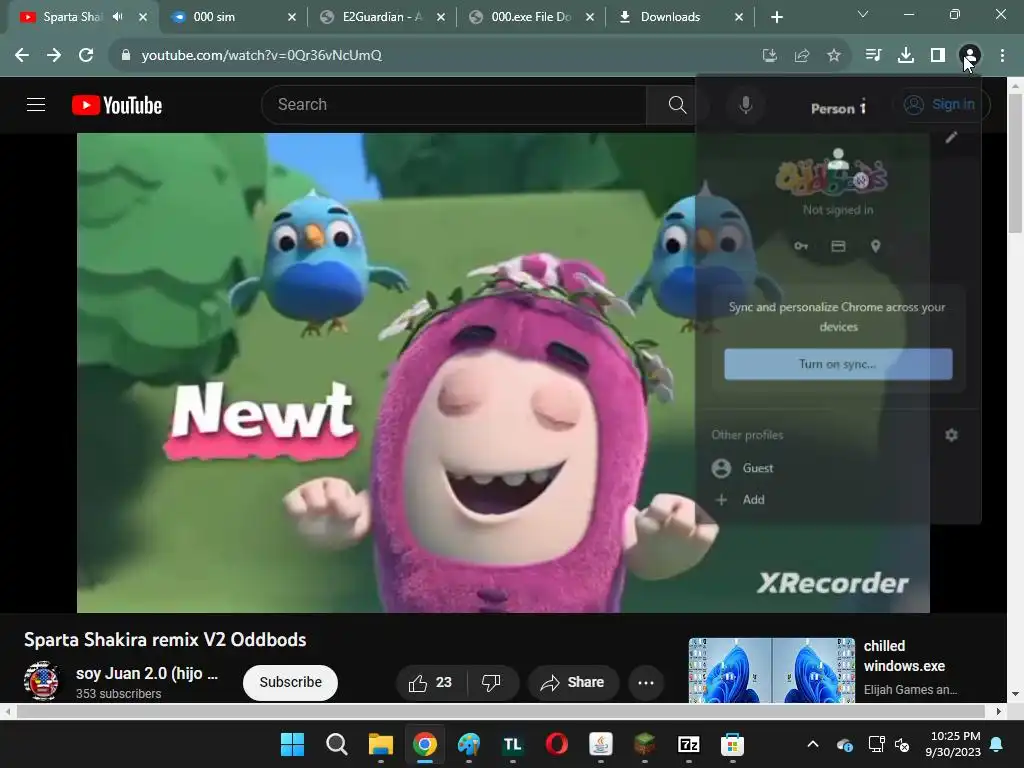Click the video title Sparta Shakira remix V2 Oddbods
This screenshot has height=768, width=1024.
pos(165,639)
